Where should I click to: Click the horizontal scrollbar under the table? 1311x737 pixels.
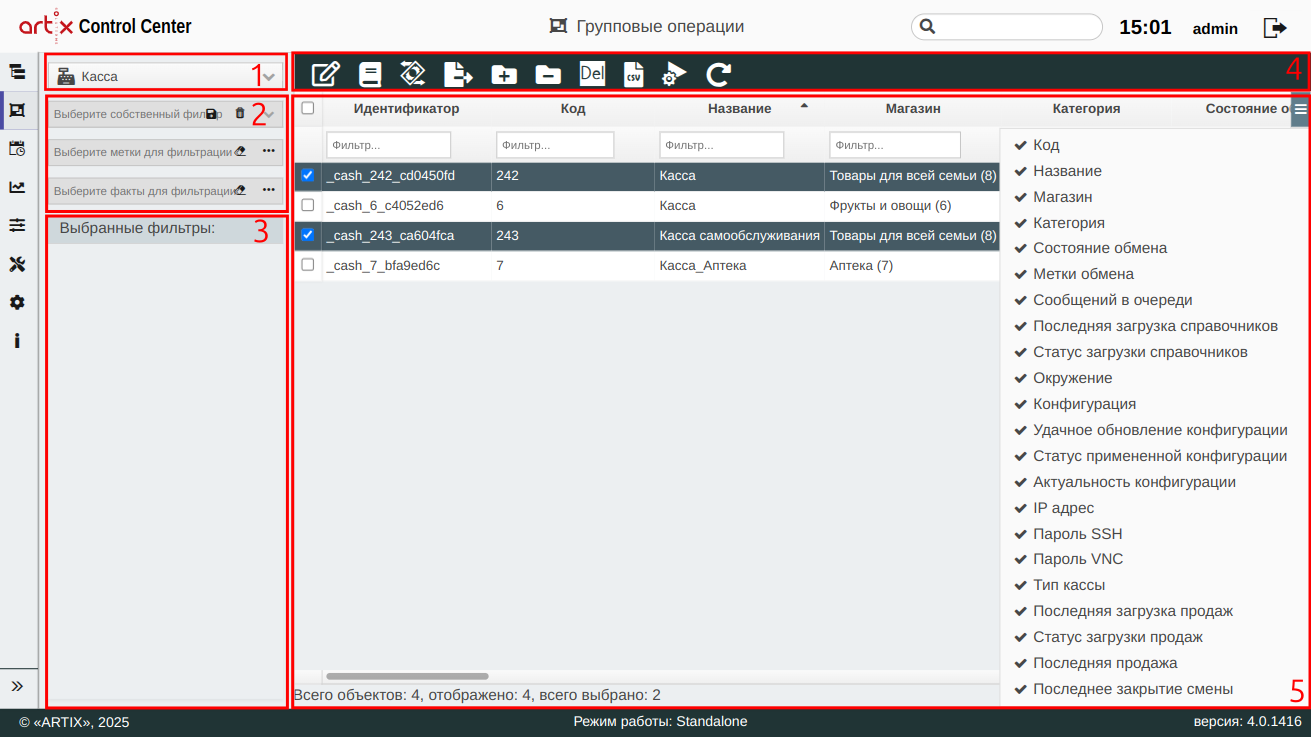pyautogui.click(x=407, y=677)
